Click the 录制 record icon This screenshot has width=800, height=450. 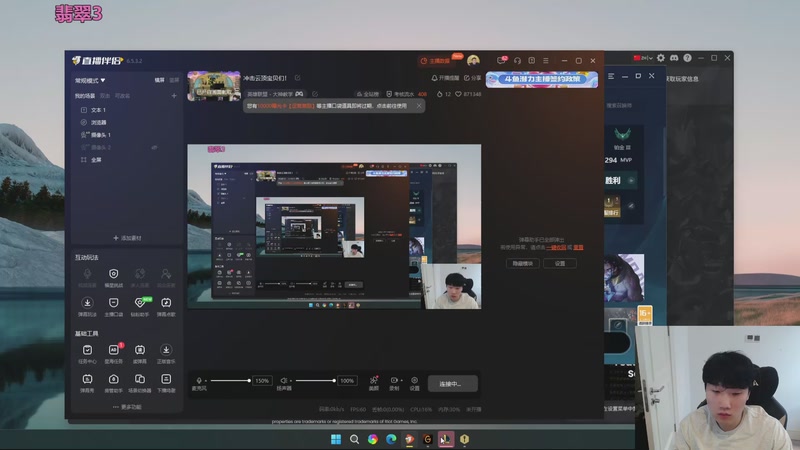tap(393, 380)
